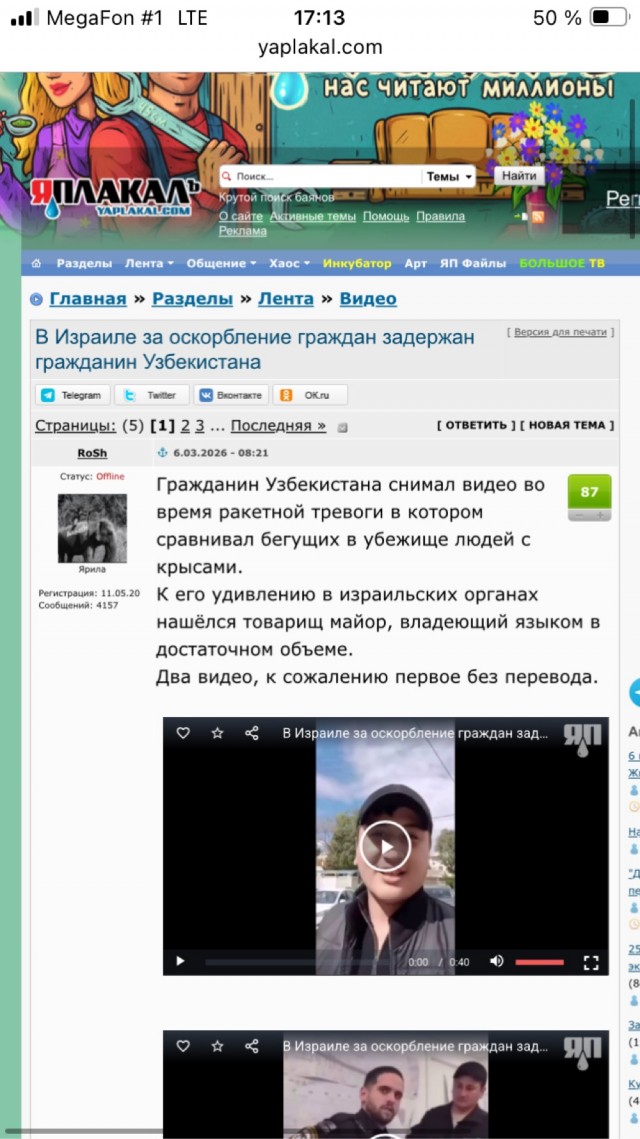
Task: Open the Разделы nav item
Action: coord(84,264)
